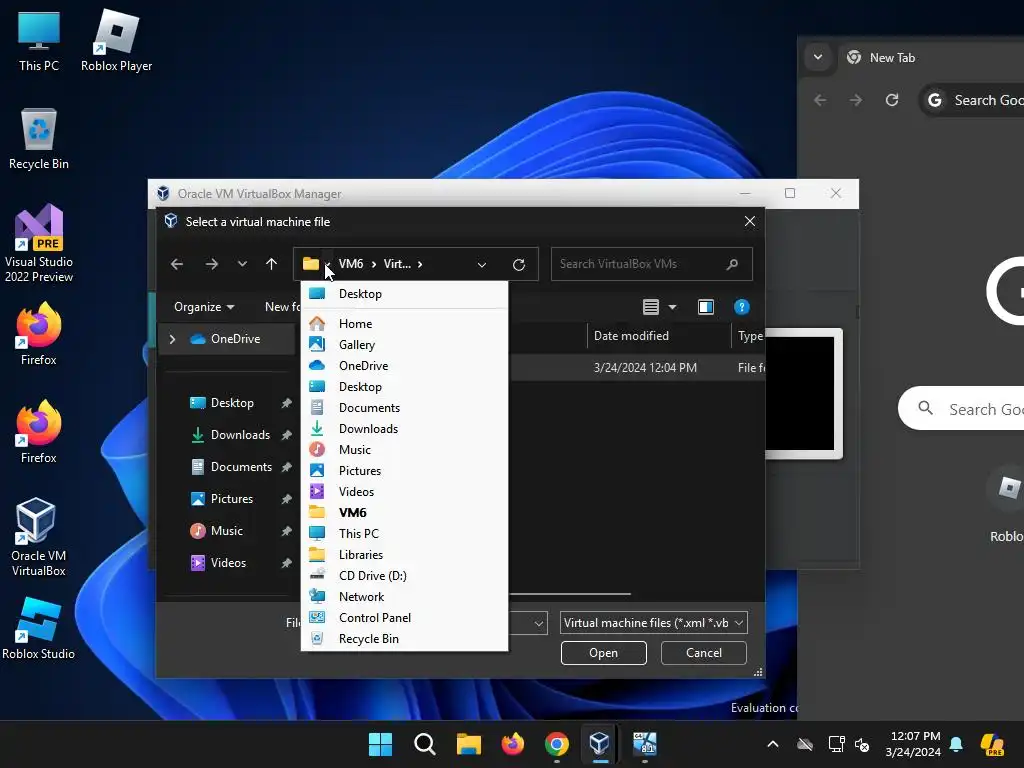Open the Organize menu

[204, 307]
